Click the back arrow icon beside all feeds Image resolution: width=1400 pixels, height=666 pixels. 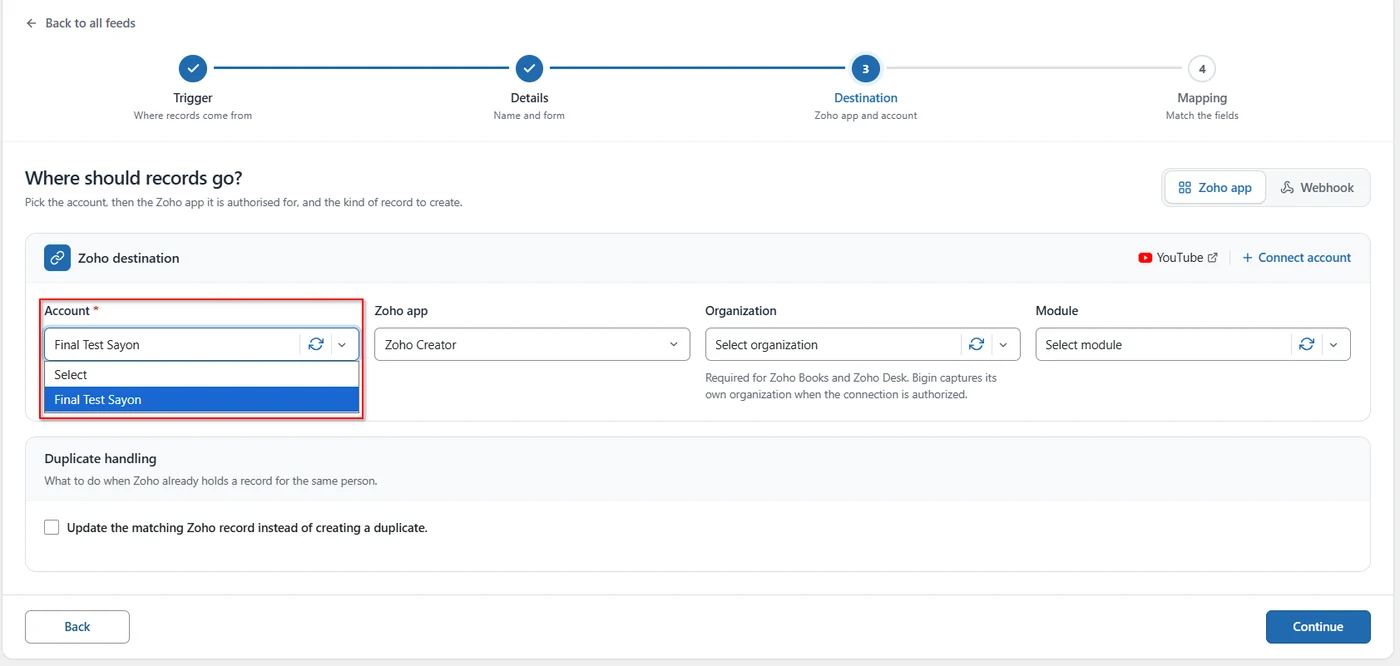click(31, 23)
